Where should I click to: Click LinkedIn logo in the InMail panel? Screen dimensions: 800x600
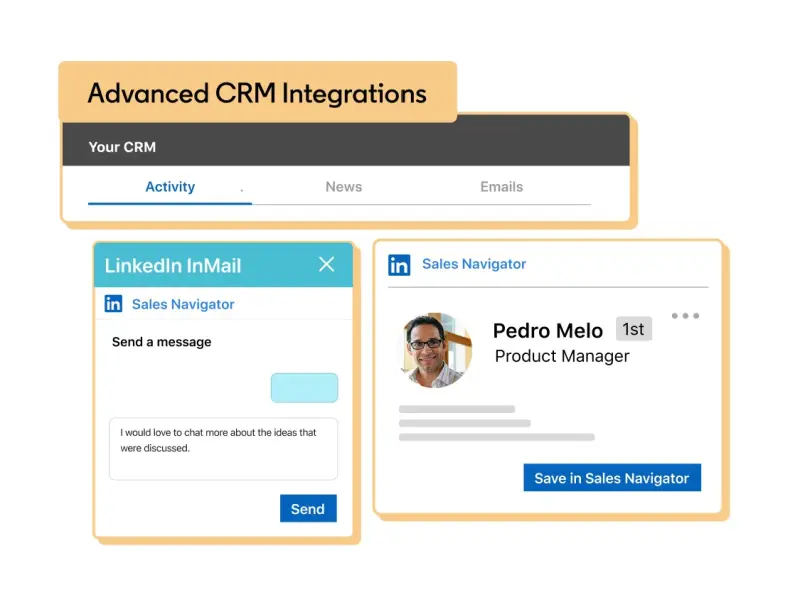pyautogui.click(x=114, y=304)
